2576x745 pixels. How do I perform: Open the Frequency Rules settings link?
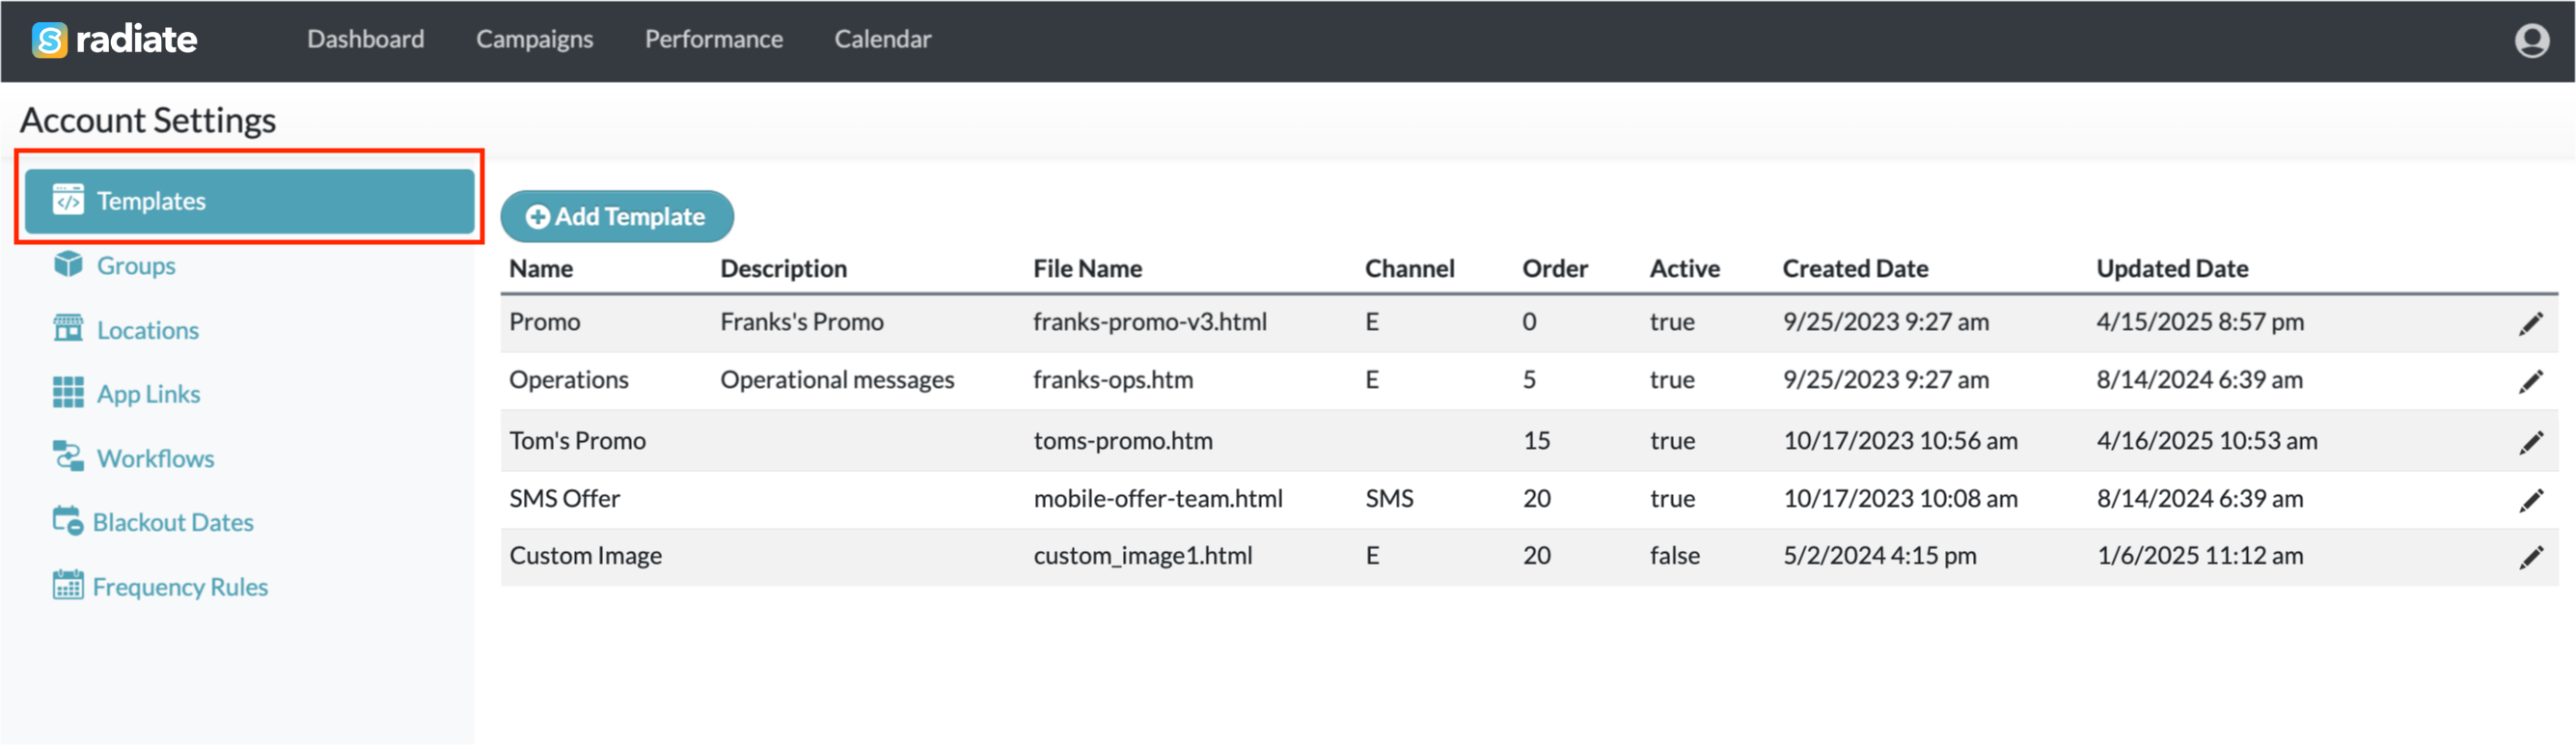point(180,586)
